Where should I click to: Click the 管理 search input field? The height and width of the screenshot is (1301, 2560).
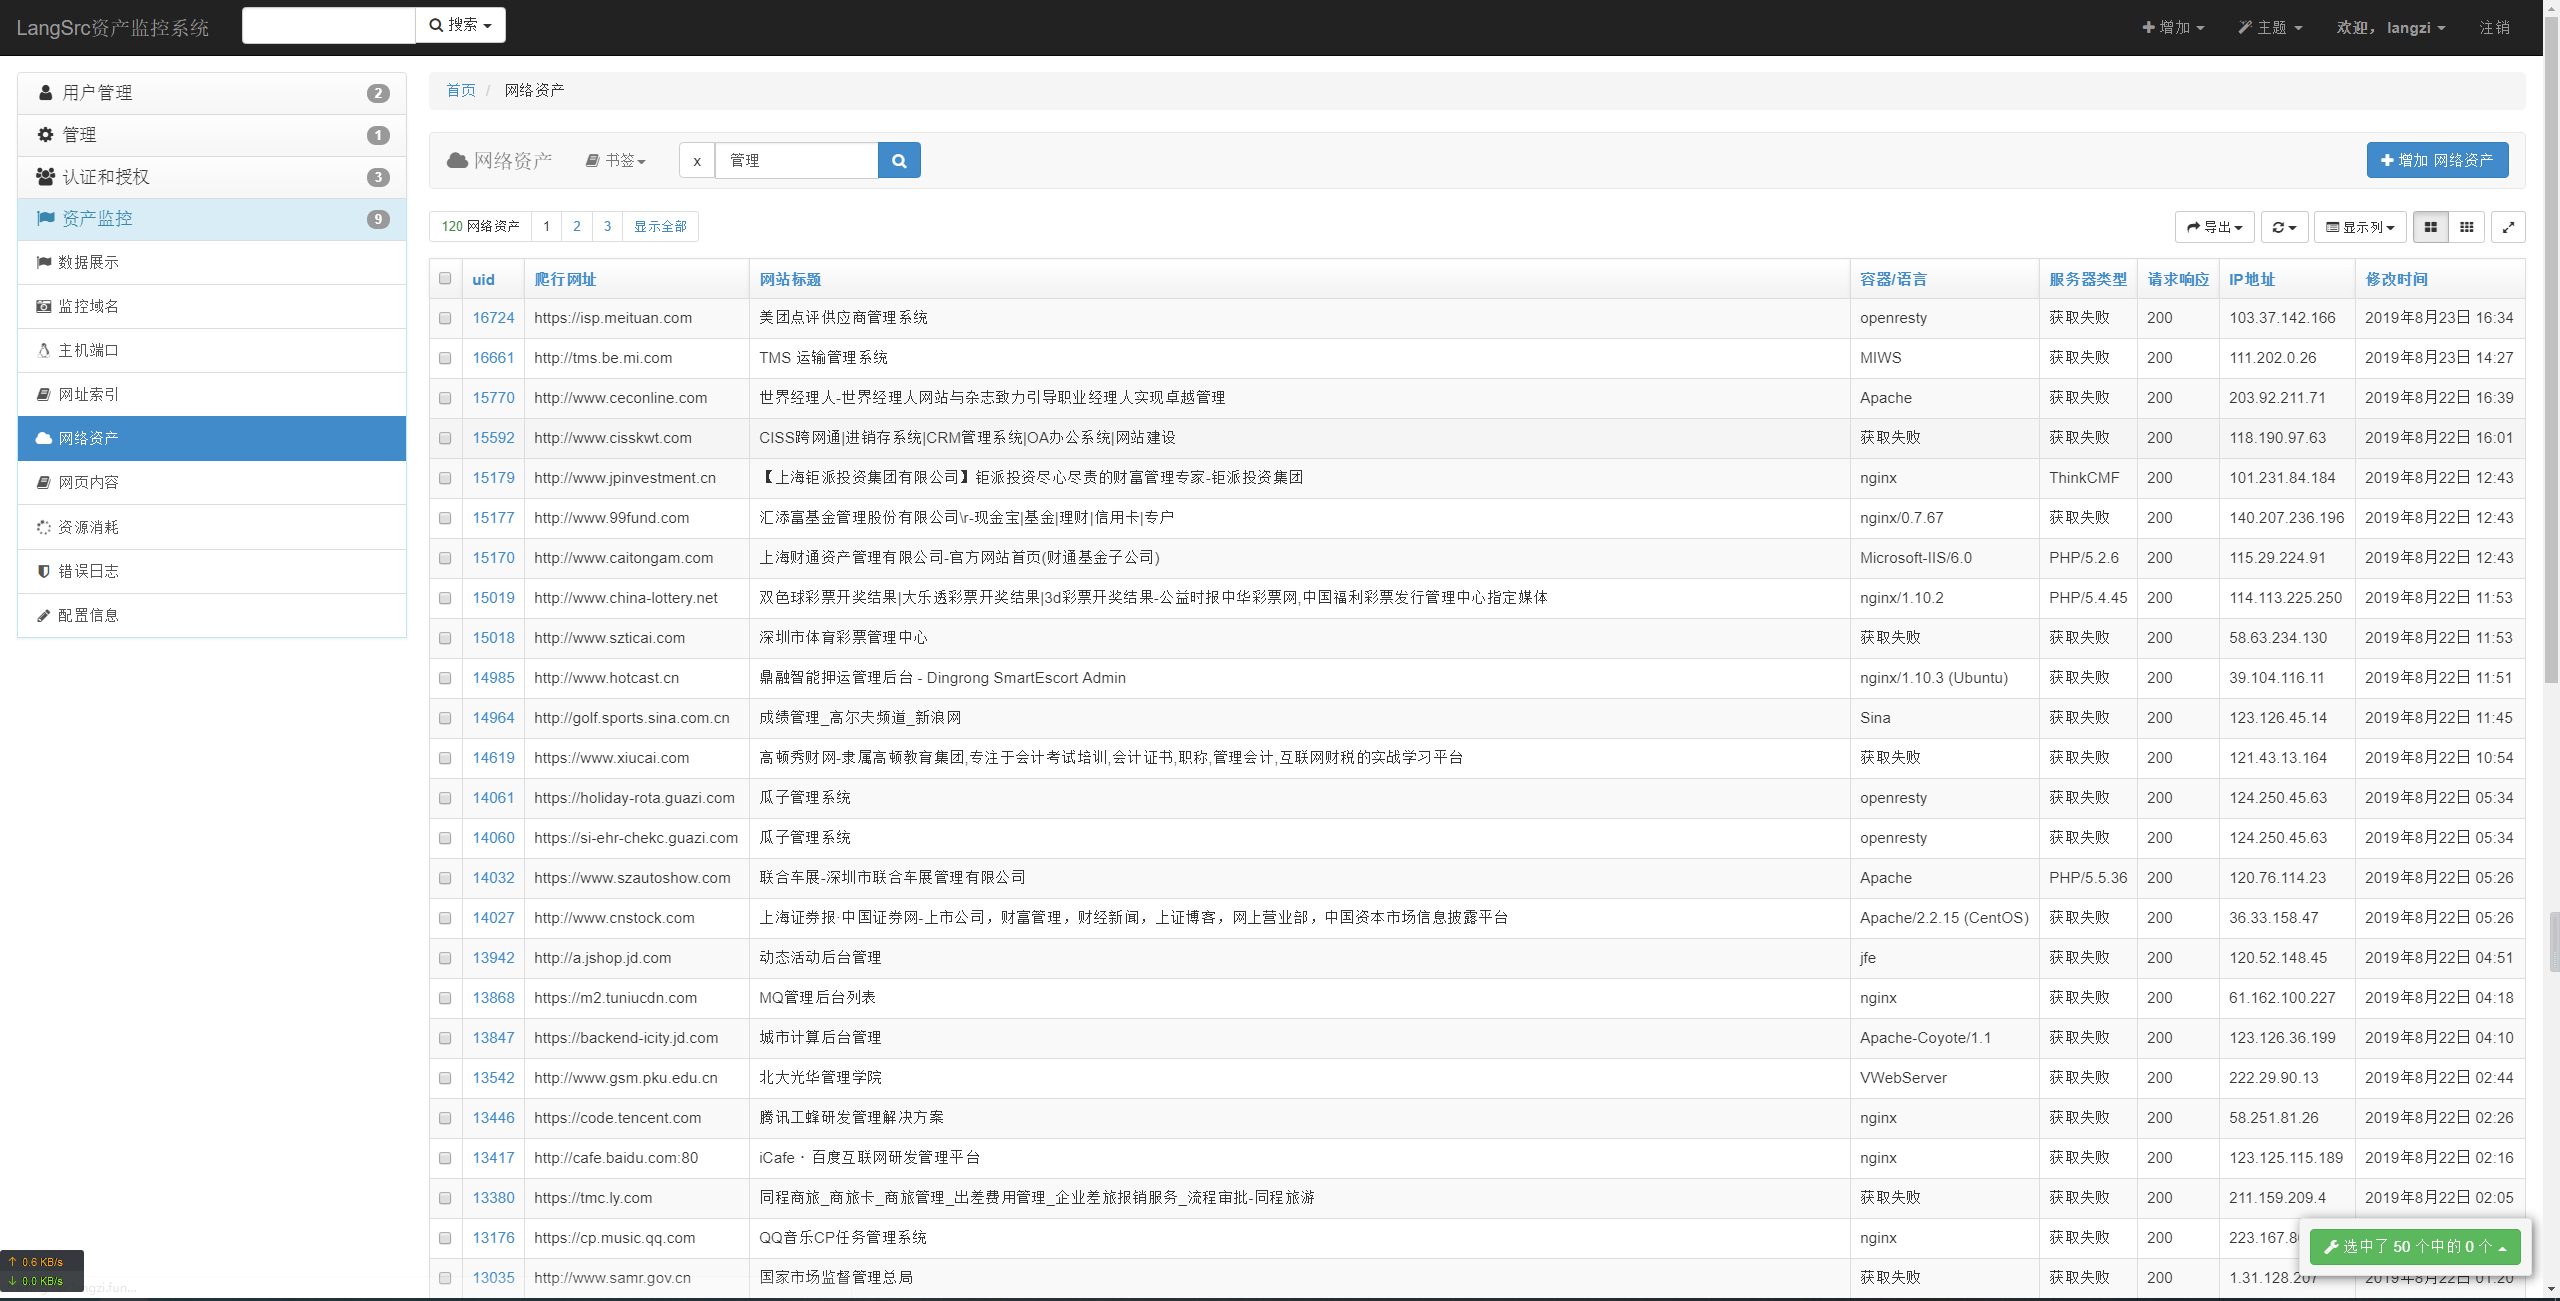tap(796, 160)
